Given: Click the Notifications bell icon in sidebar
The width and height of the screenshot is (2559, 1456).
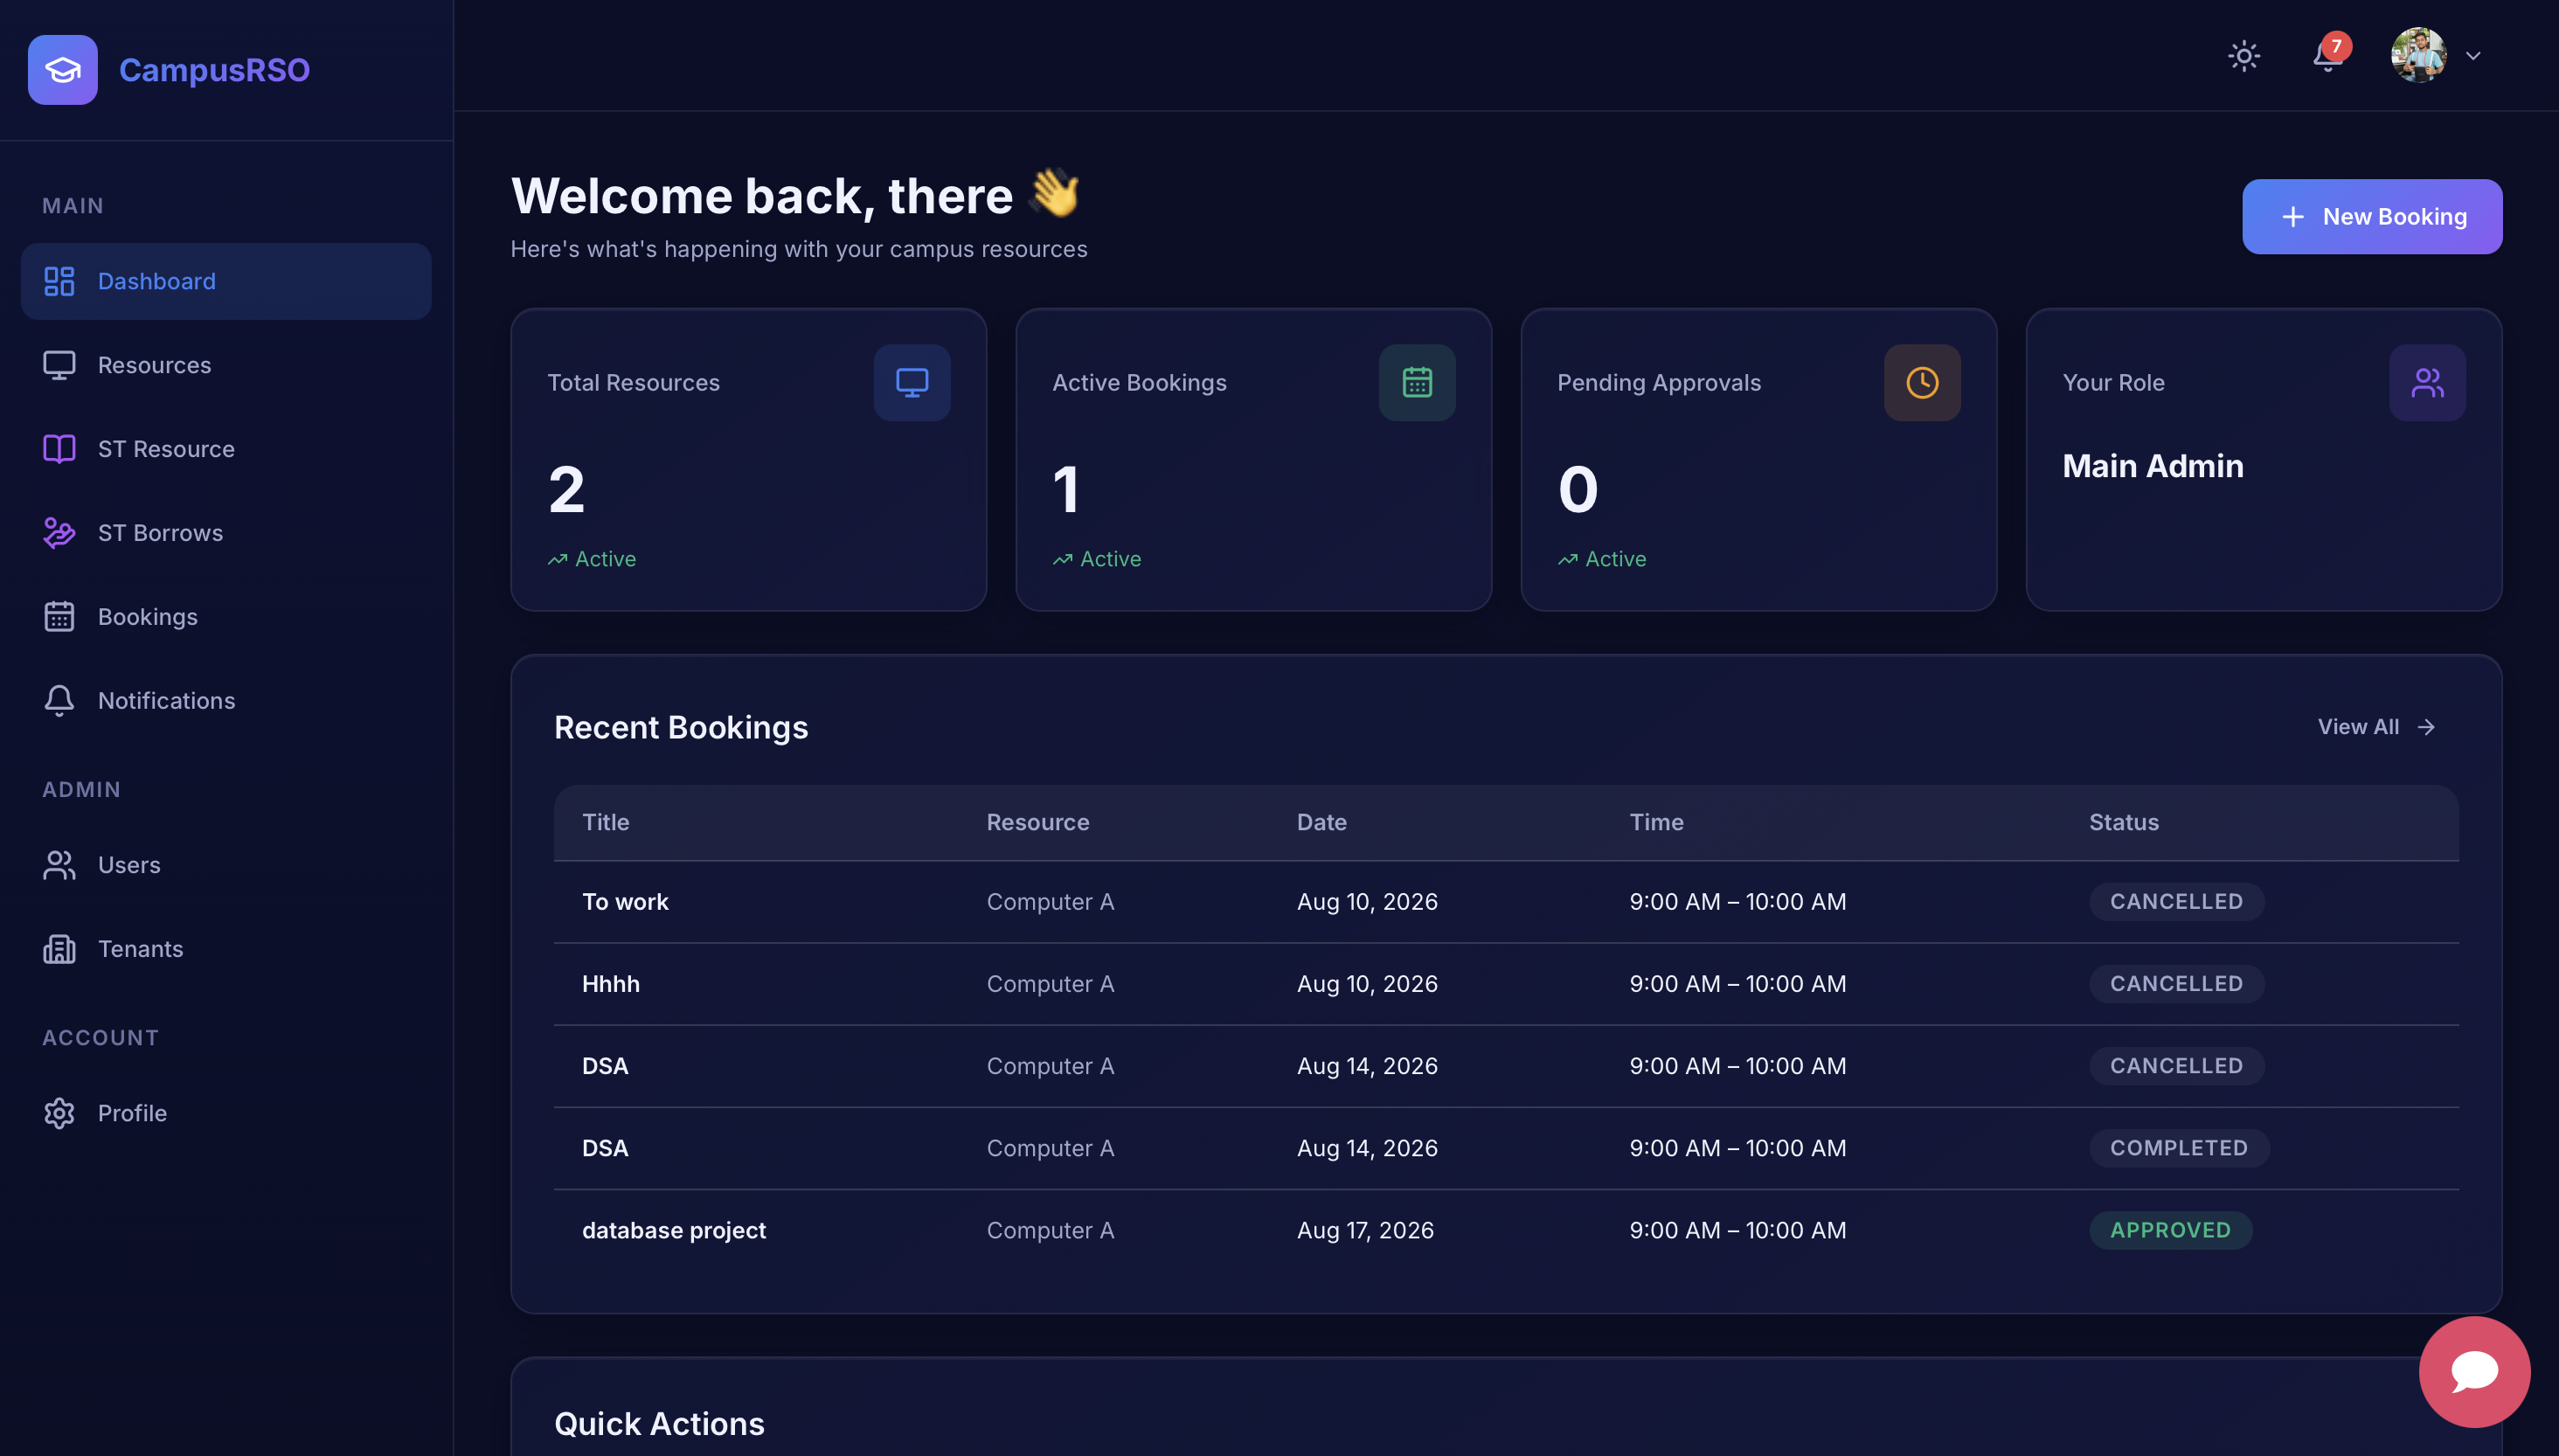Looking at the screenshot, I should (x=59, y=701).
